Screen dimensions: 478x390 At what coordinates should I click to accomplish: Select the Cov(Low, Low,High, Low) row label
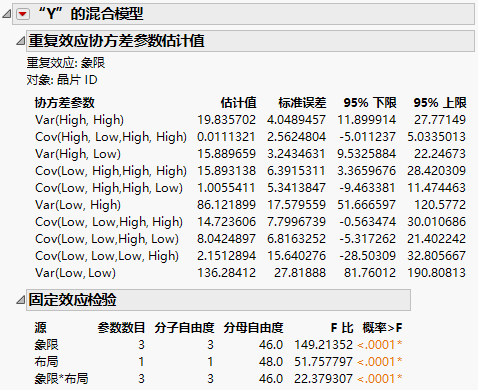[107, 239]
